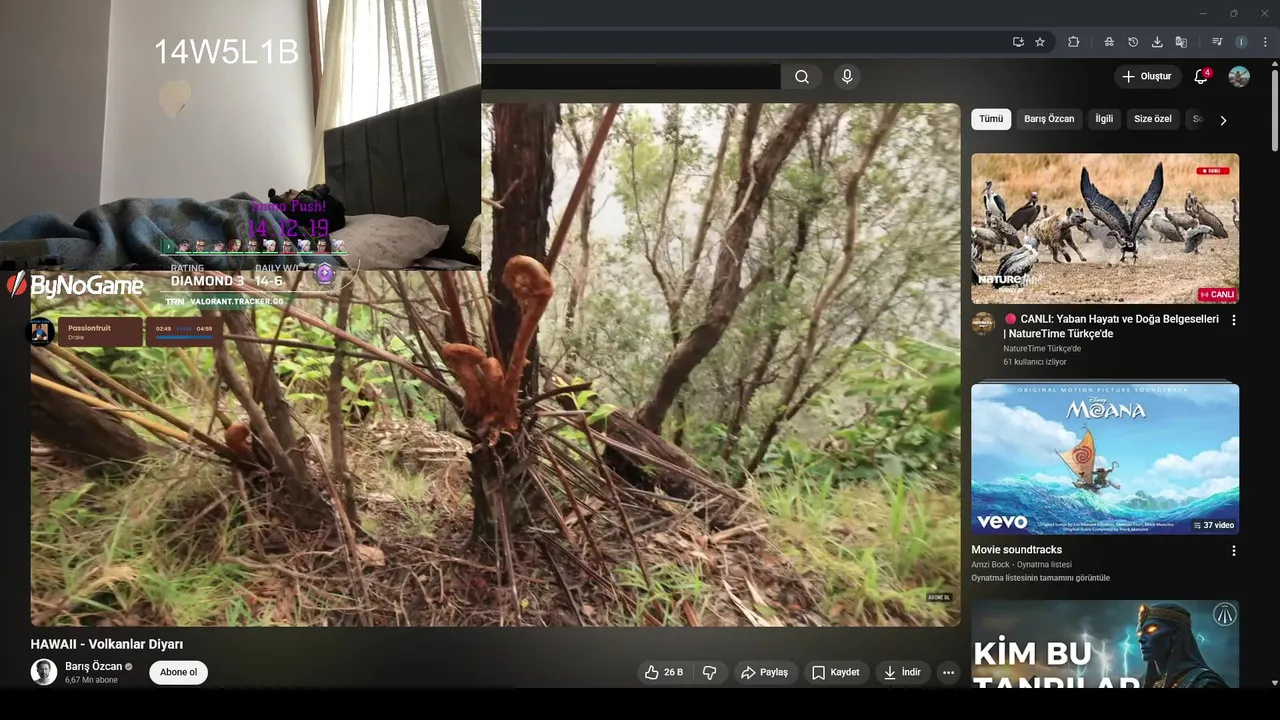Click the incognito-style extension icon

click(x=1109, y=42)
